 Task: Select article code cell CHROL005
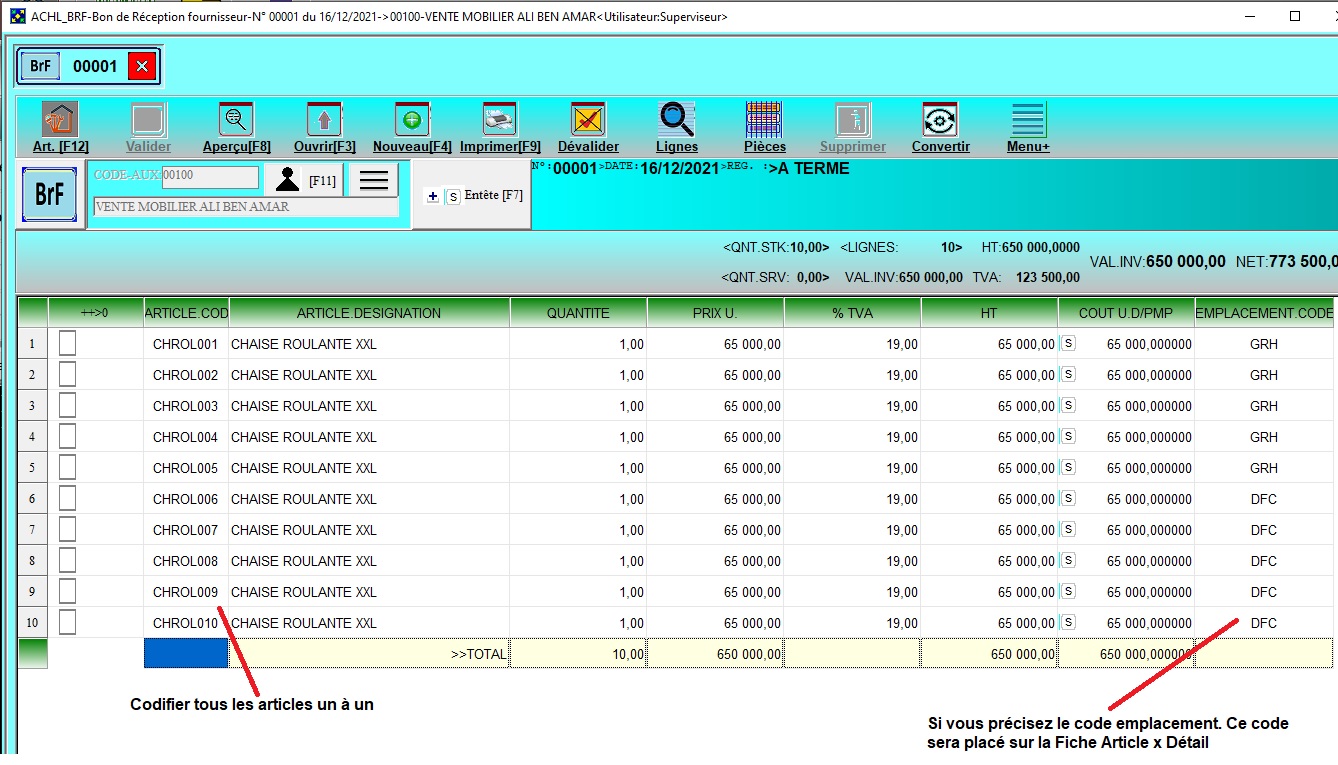point(186,468)
